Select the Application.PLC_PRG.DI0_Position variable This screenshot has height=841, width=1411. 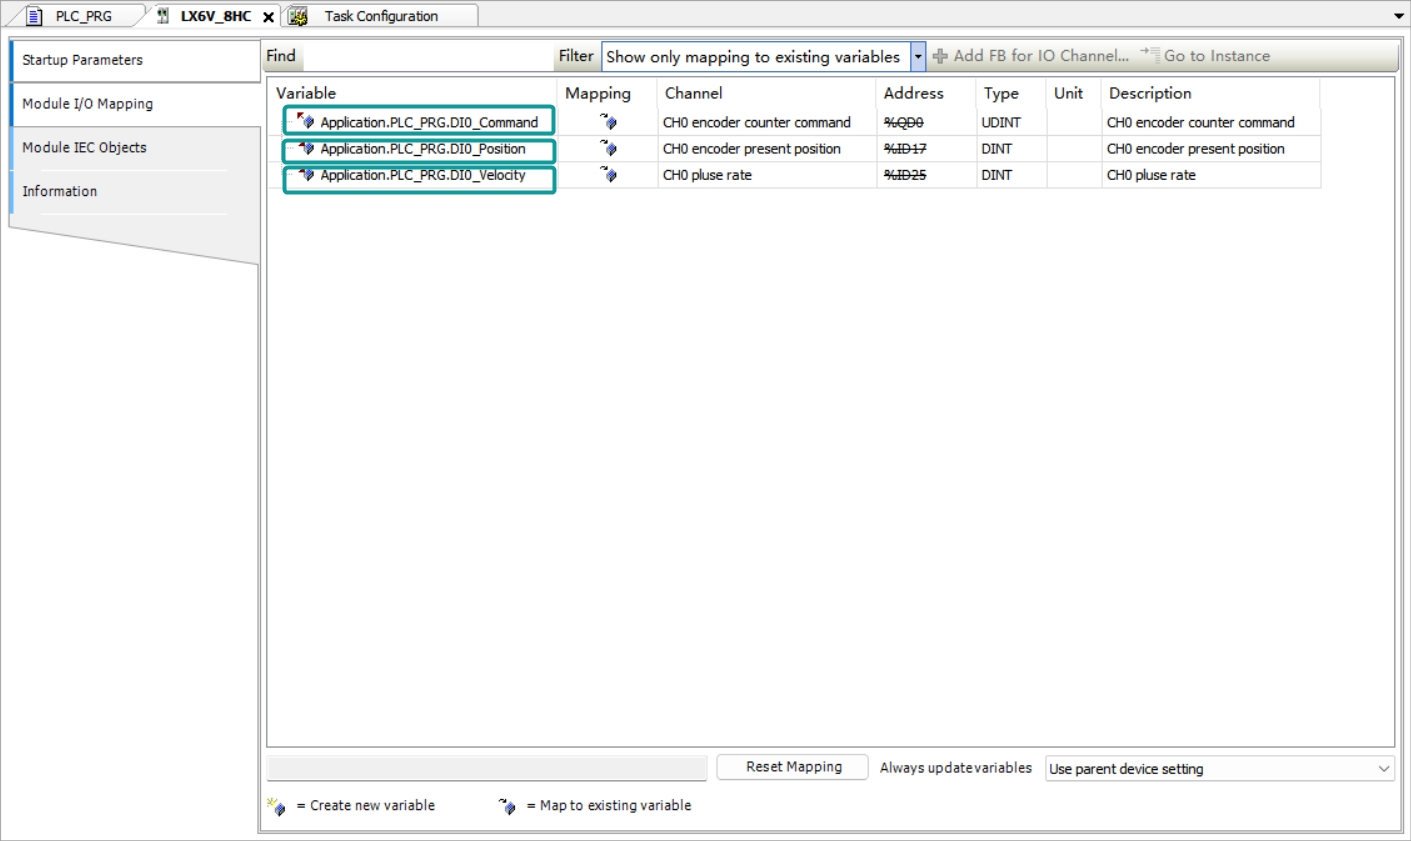(423, 148)
